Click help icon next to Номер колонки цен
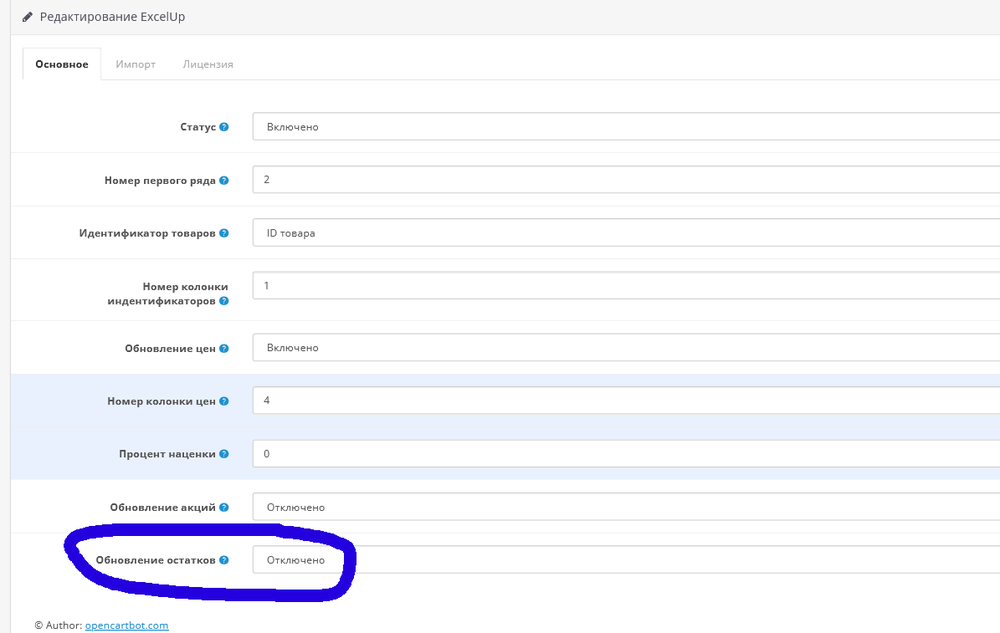 [224, 401]
